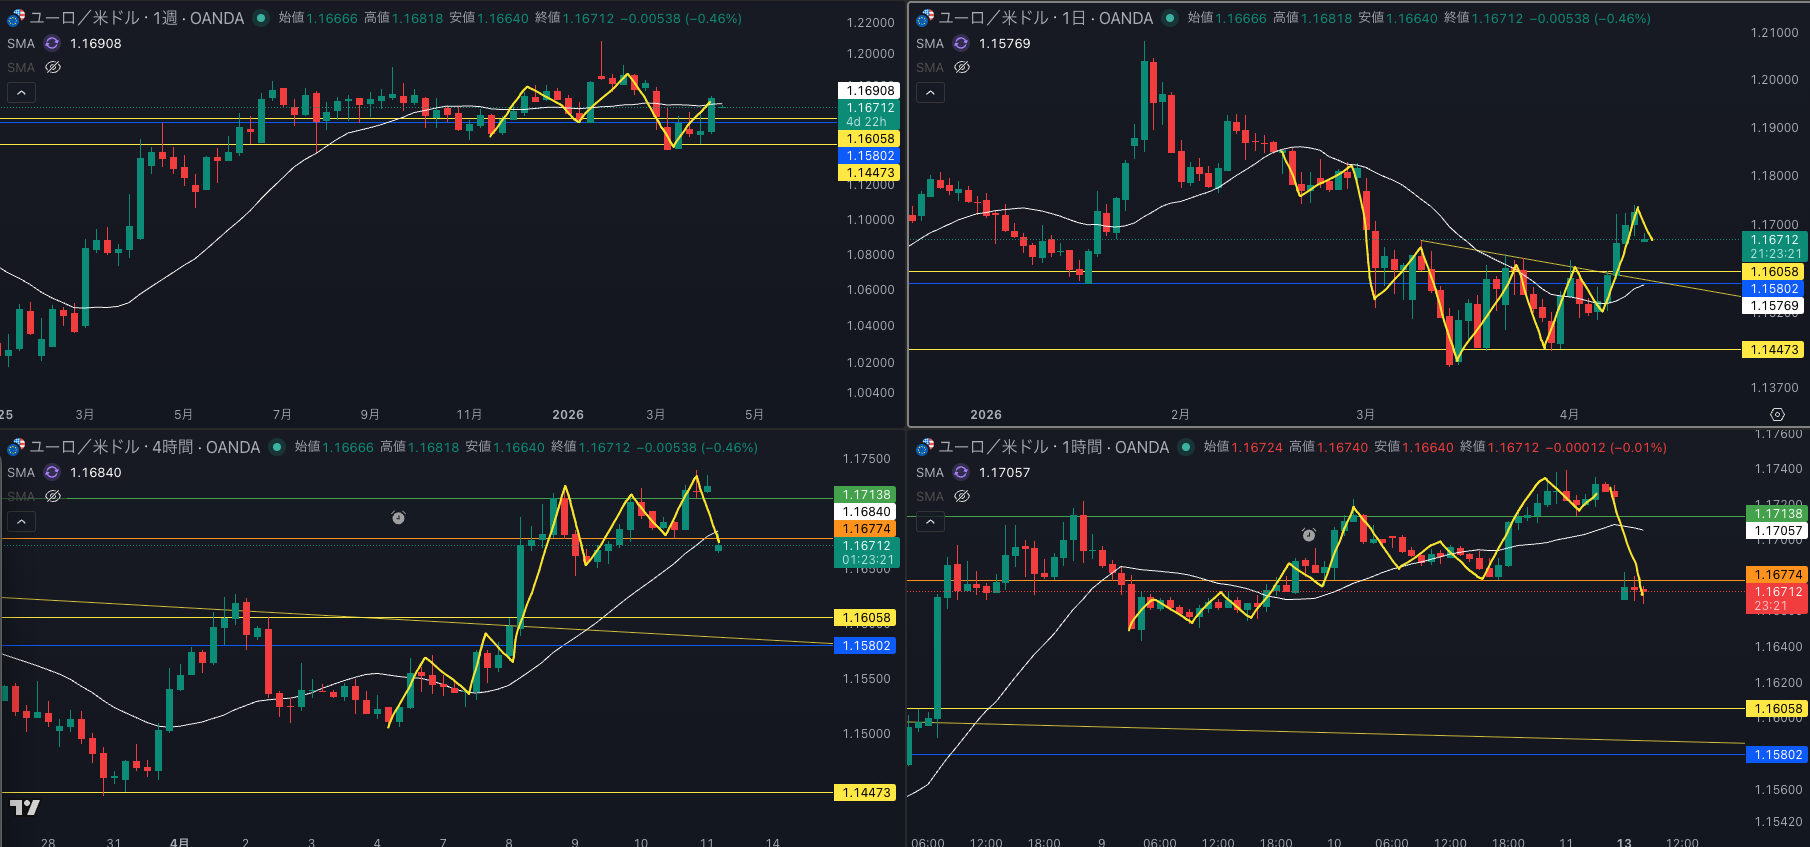Click the green market status dot on weekly chart
Image resolution: width=1810 pixels, height=847 pixels.
point(261,18)
